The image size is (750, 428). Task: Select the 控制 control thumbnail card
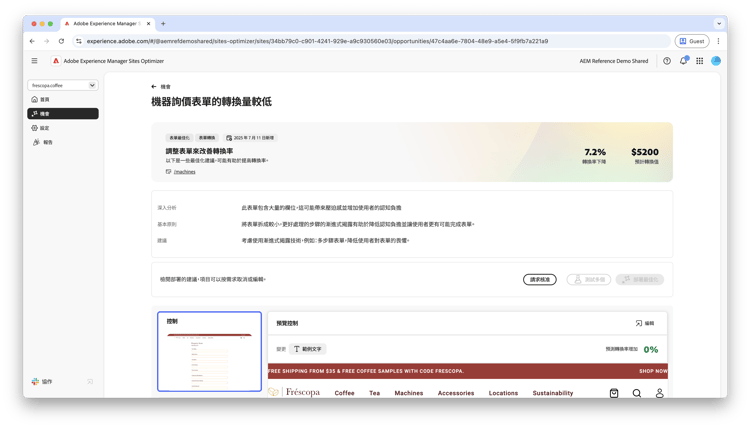[210, 351]
